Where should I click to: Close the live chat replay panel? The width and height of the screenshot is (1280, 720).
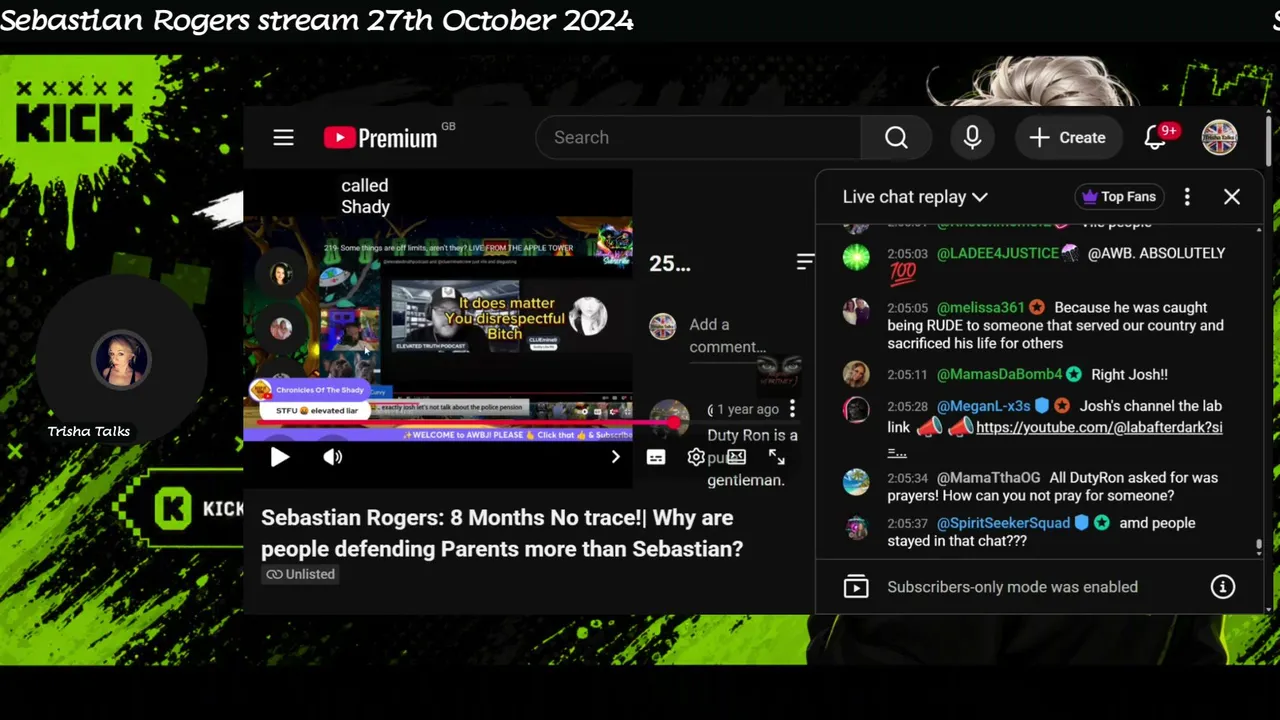1232,197
